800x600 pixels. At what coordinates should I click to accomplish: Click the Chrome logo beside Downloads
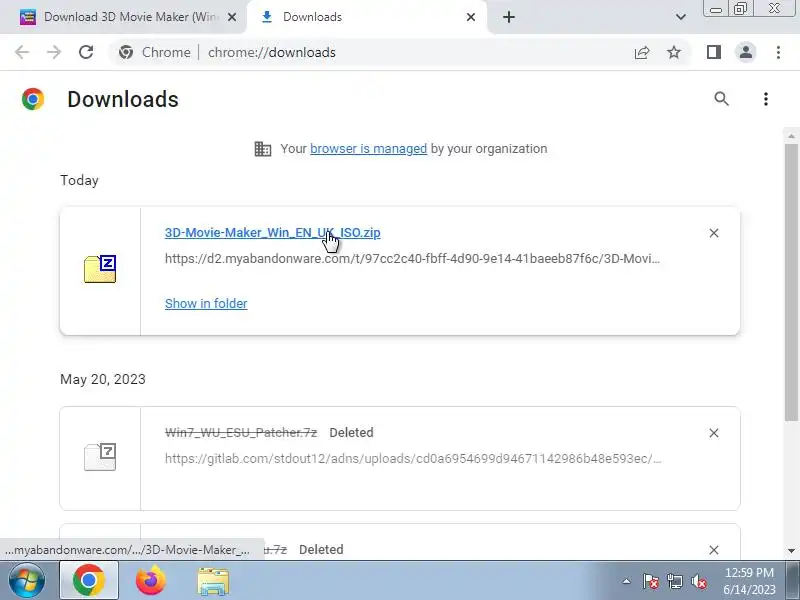click(33, 99)
